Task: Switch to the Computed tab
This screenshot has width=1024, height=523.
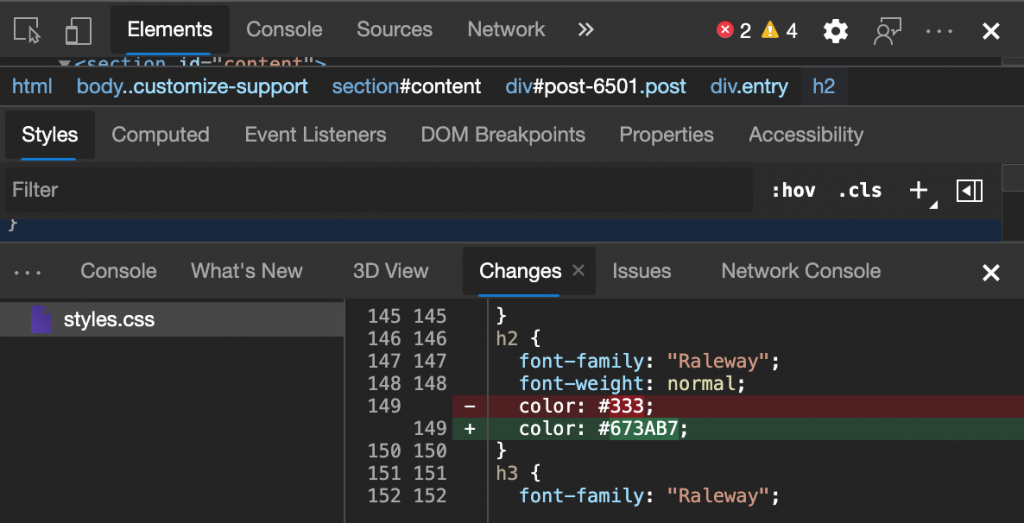Action: click(160, 135)
